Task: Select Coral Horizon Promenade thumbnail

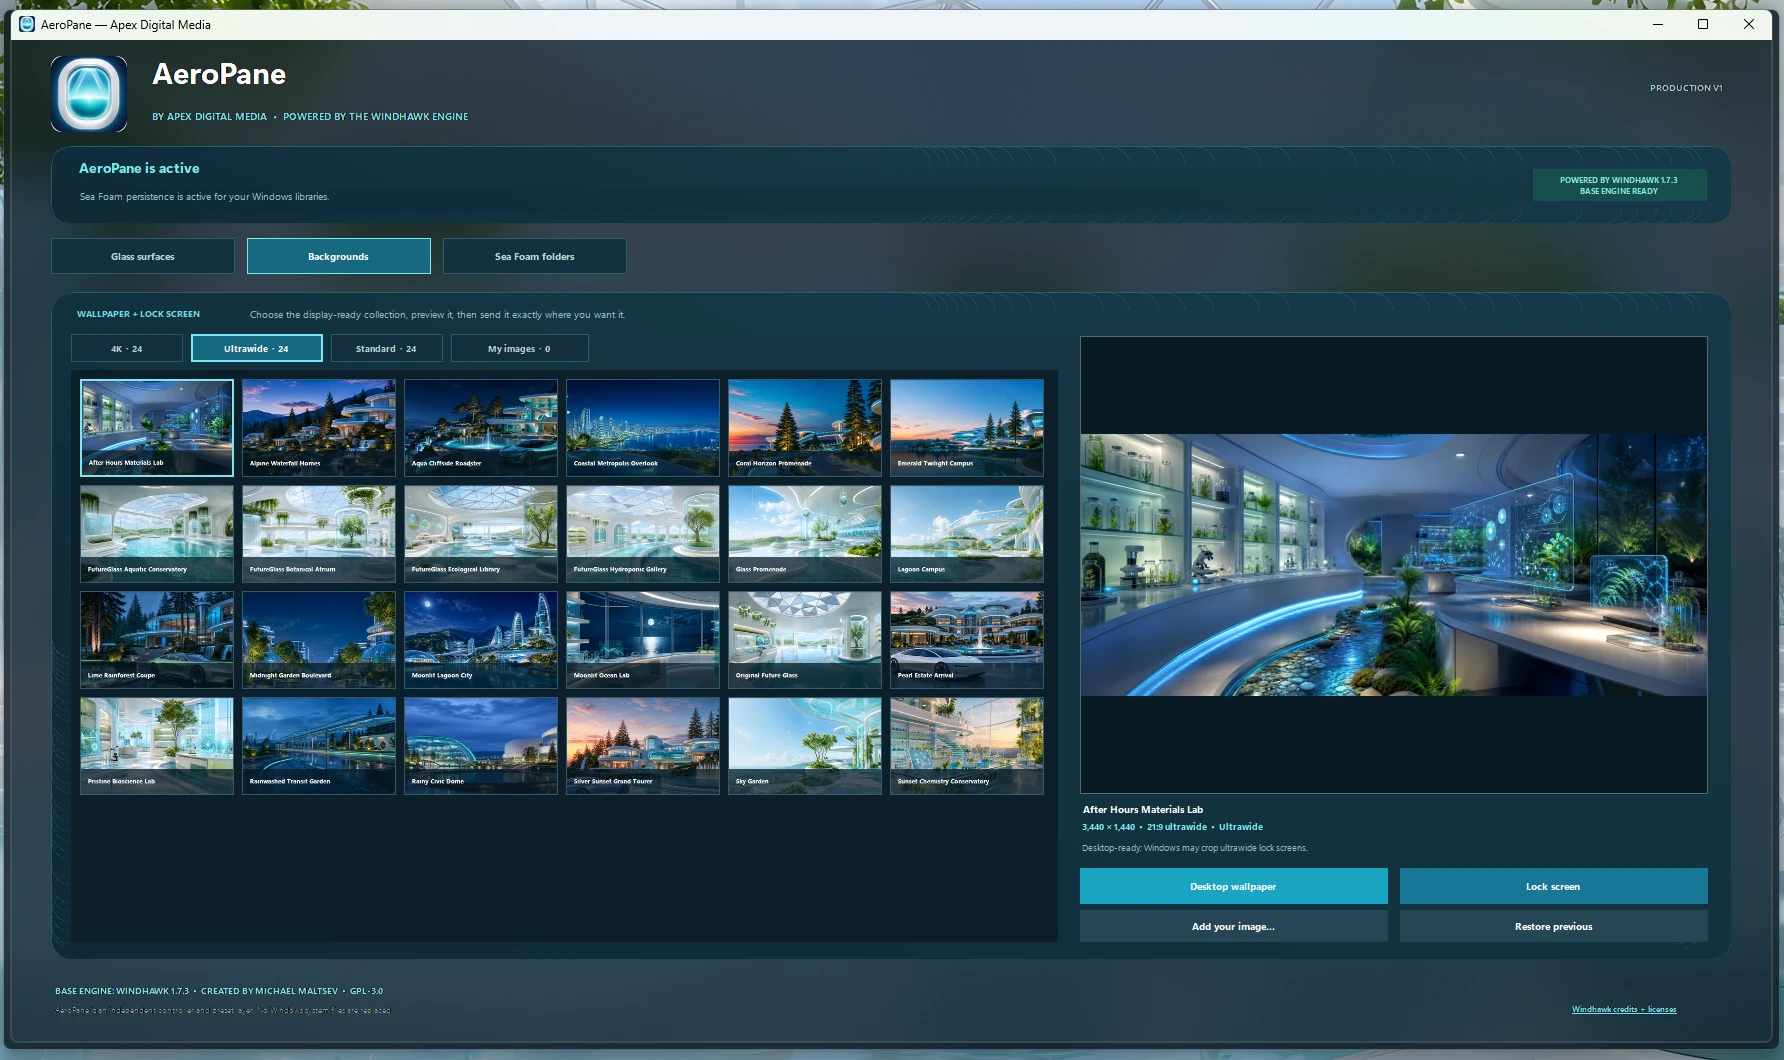Action: point(805,427)
